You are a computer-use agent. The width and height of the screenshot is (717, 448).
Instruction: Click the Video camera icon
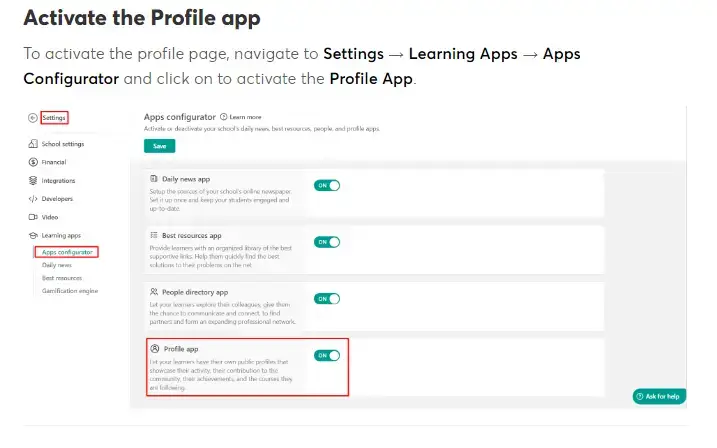32,217
